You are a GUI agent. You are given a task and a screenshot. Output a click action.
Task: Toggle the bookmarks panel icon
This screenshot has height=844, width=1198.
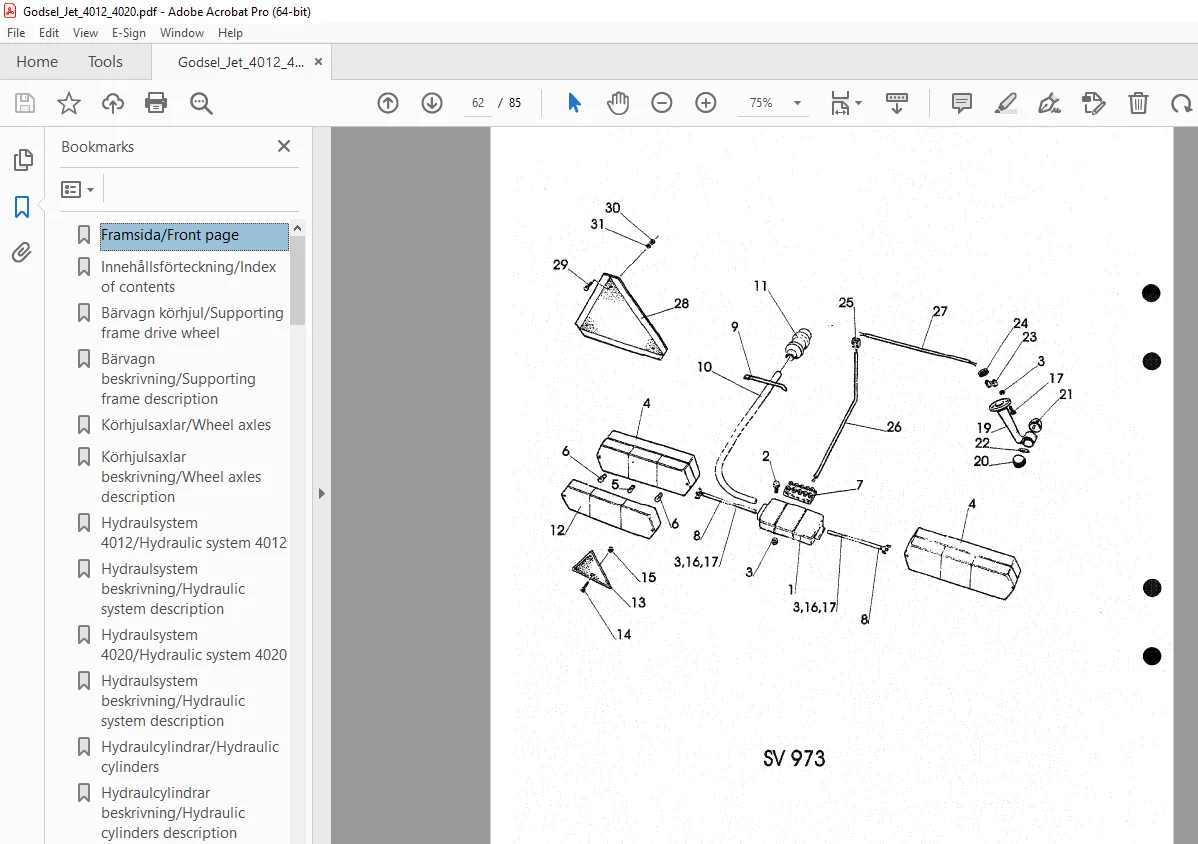coord(22,206)
